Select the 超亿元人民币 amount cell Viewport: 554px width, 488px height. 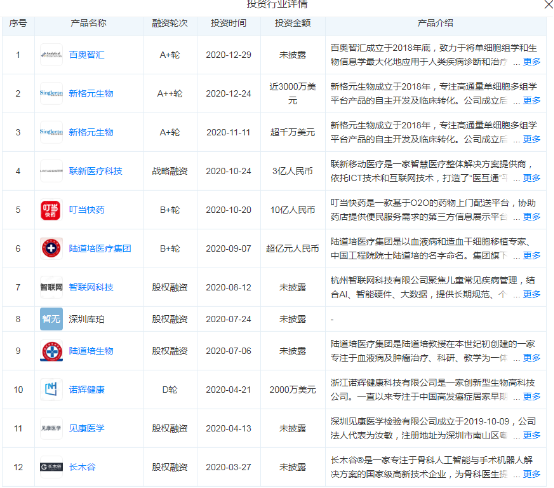pos(293,248)
